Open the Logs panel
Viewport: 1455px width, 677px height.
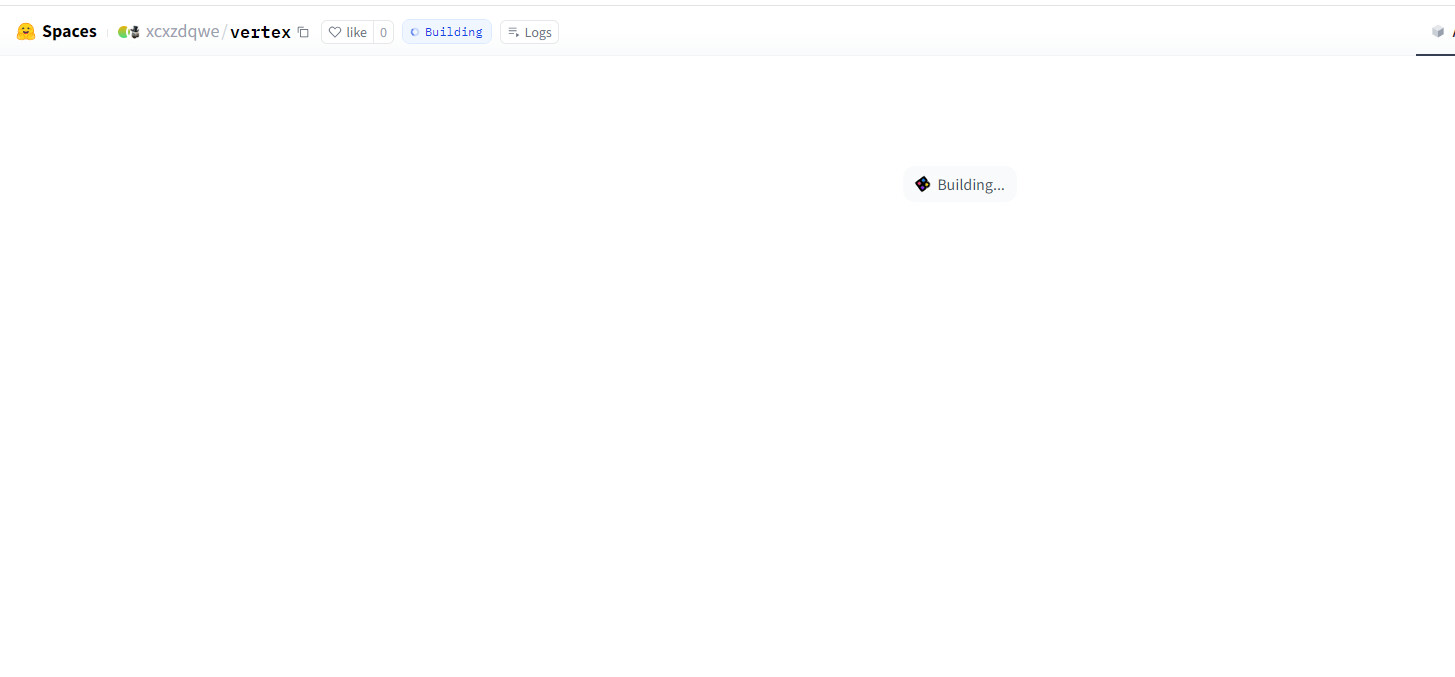point(537,32)
